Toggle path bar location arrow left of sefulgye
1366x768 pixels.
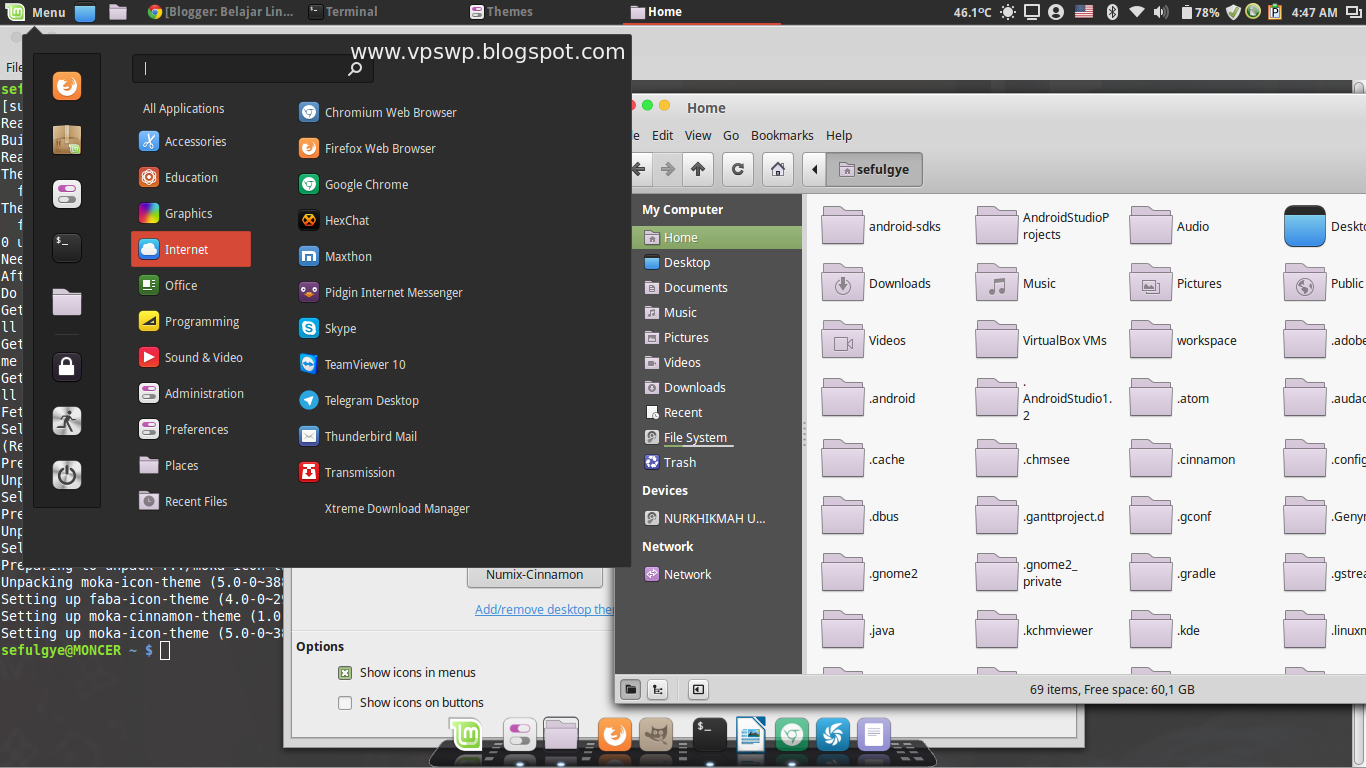(x=814, y=169)
